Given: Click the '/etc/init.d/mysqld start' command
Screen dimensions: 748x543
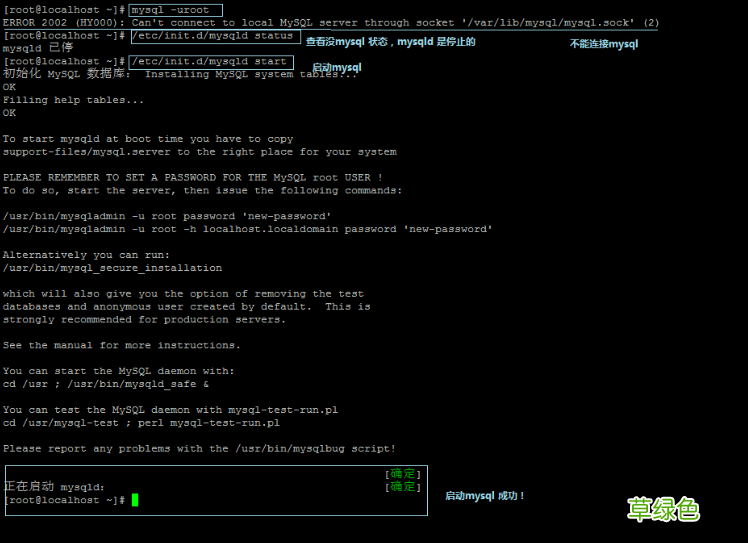Looking at the screenshot, I should coord(209,62).
